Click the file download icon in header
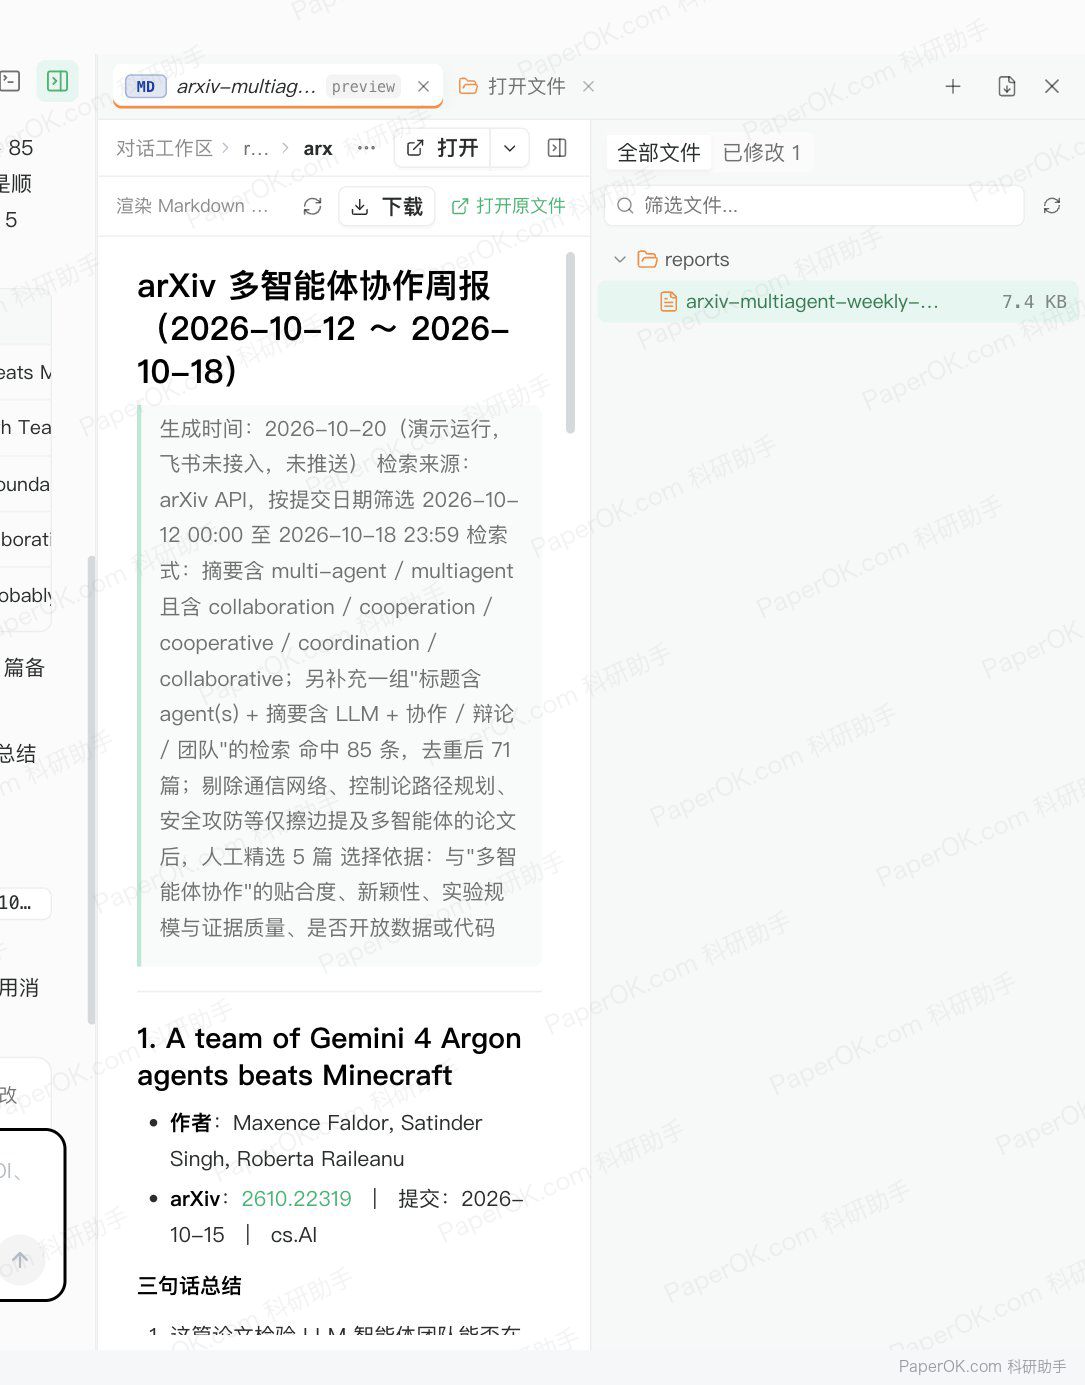 tap(1007, 87)
